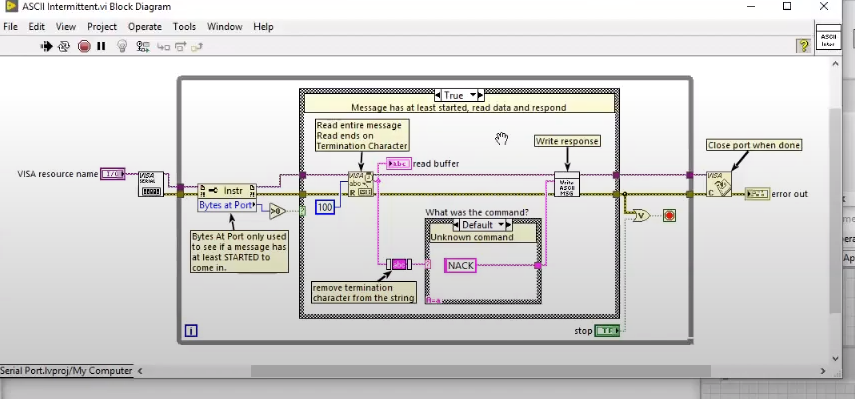855x399 pixels.
Task: Toggle Retain Wire Values button
Action: [143, 47]
